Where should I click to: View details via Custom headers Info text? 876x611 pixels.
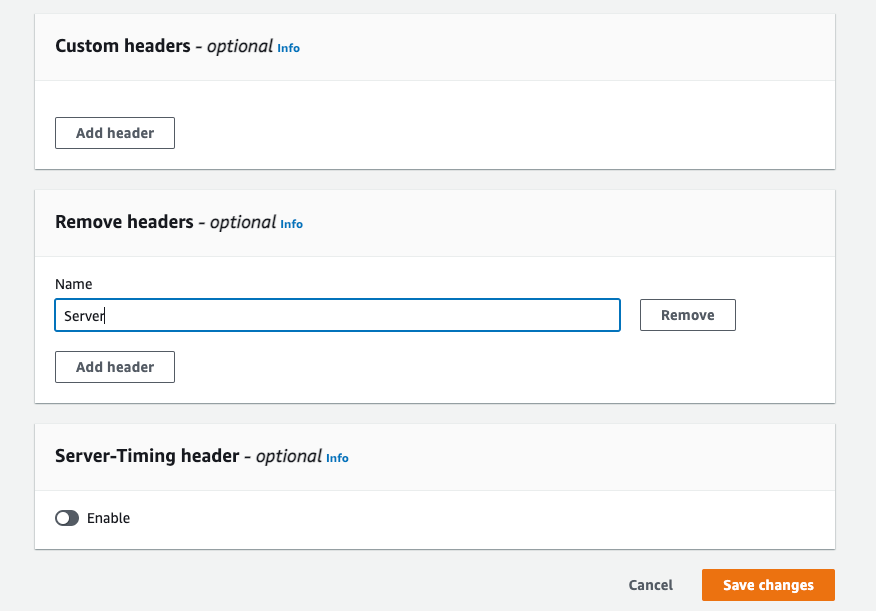(x=288, y=47)
